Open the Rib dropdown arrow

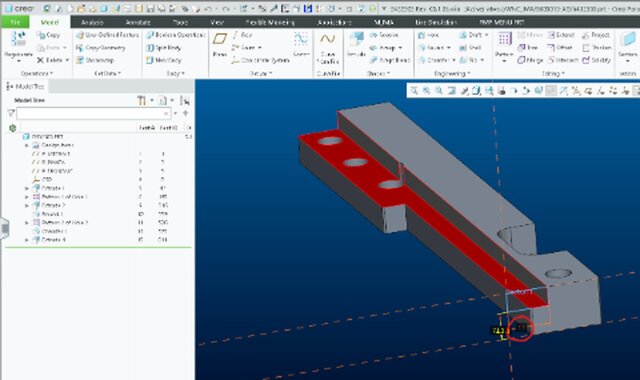click(482, 60)
